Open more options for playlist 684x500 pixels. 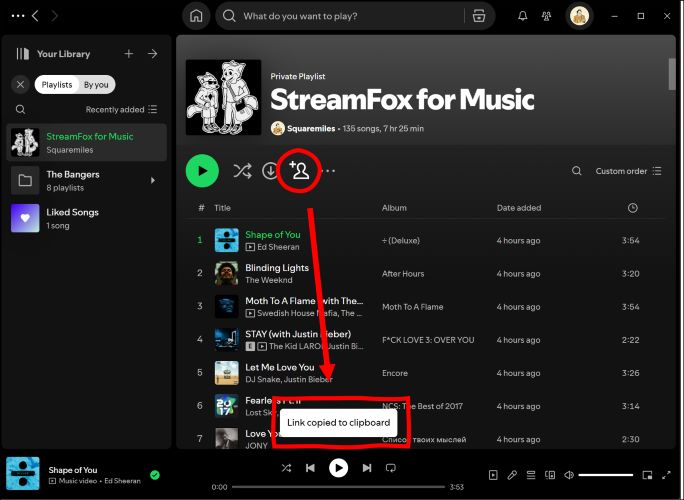(x=328, y=171)
